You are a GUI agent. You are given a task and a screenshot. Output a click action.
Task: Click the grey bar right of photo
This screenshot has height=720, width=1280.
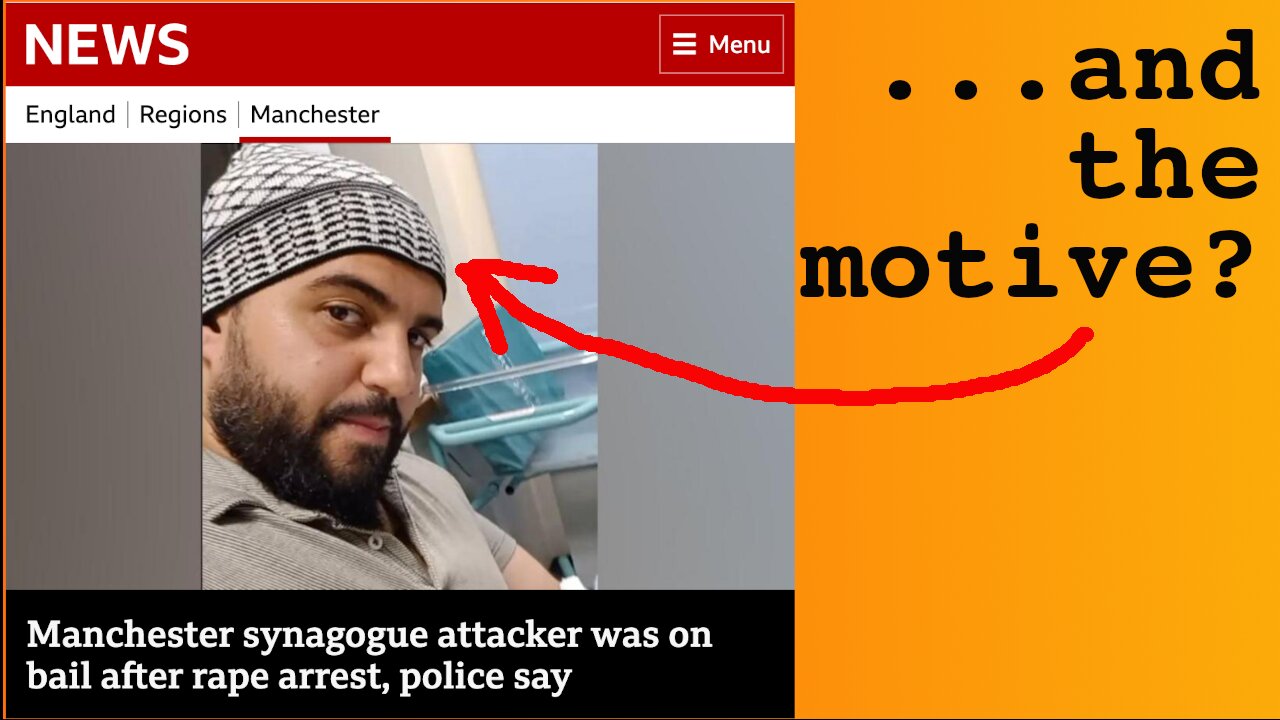click(696, 366)
